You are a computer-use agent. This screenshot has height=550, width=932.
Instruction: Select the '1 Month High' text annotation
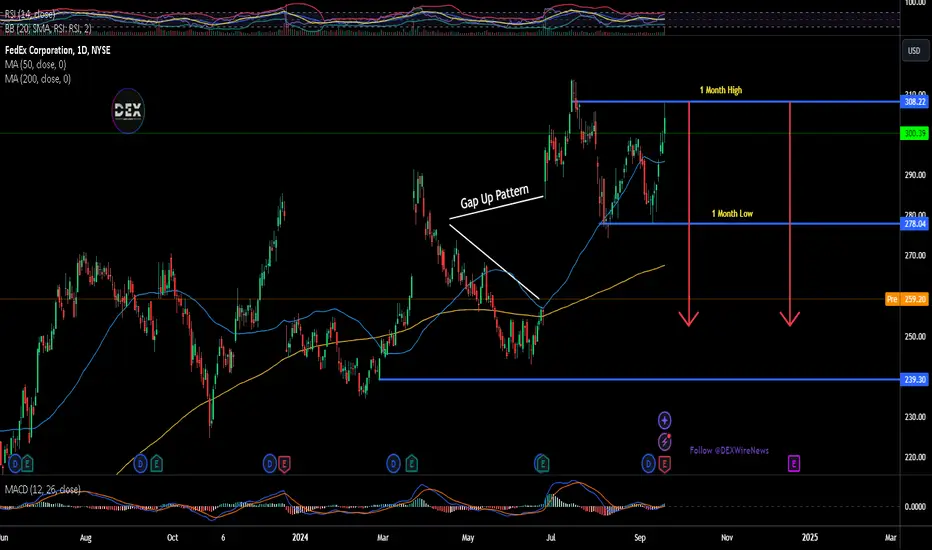720,90
